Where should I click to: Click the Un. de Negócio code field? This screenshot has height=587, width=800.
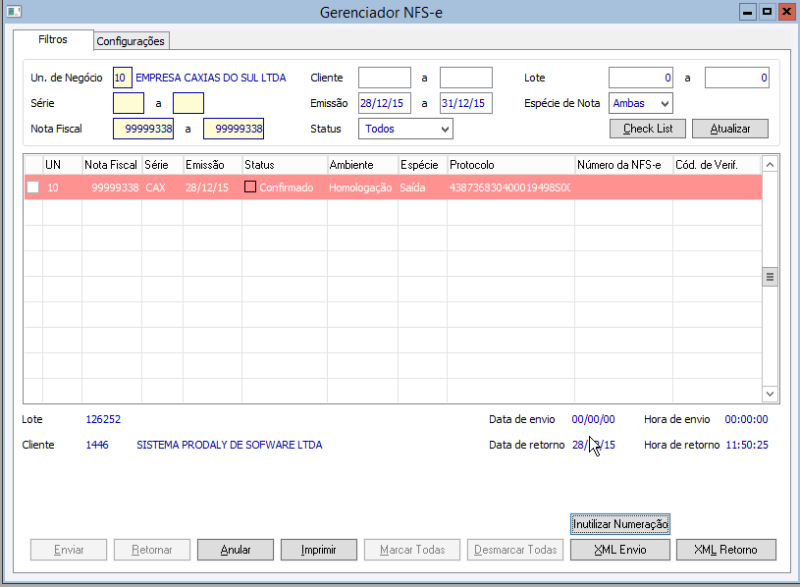tap(122, 78)
